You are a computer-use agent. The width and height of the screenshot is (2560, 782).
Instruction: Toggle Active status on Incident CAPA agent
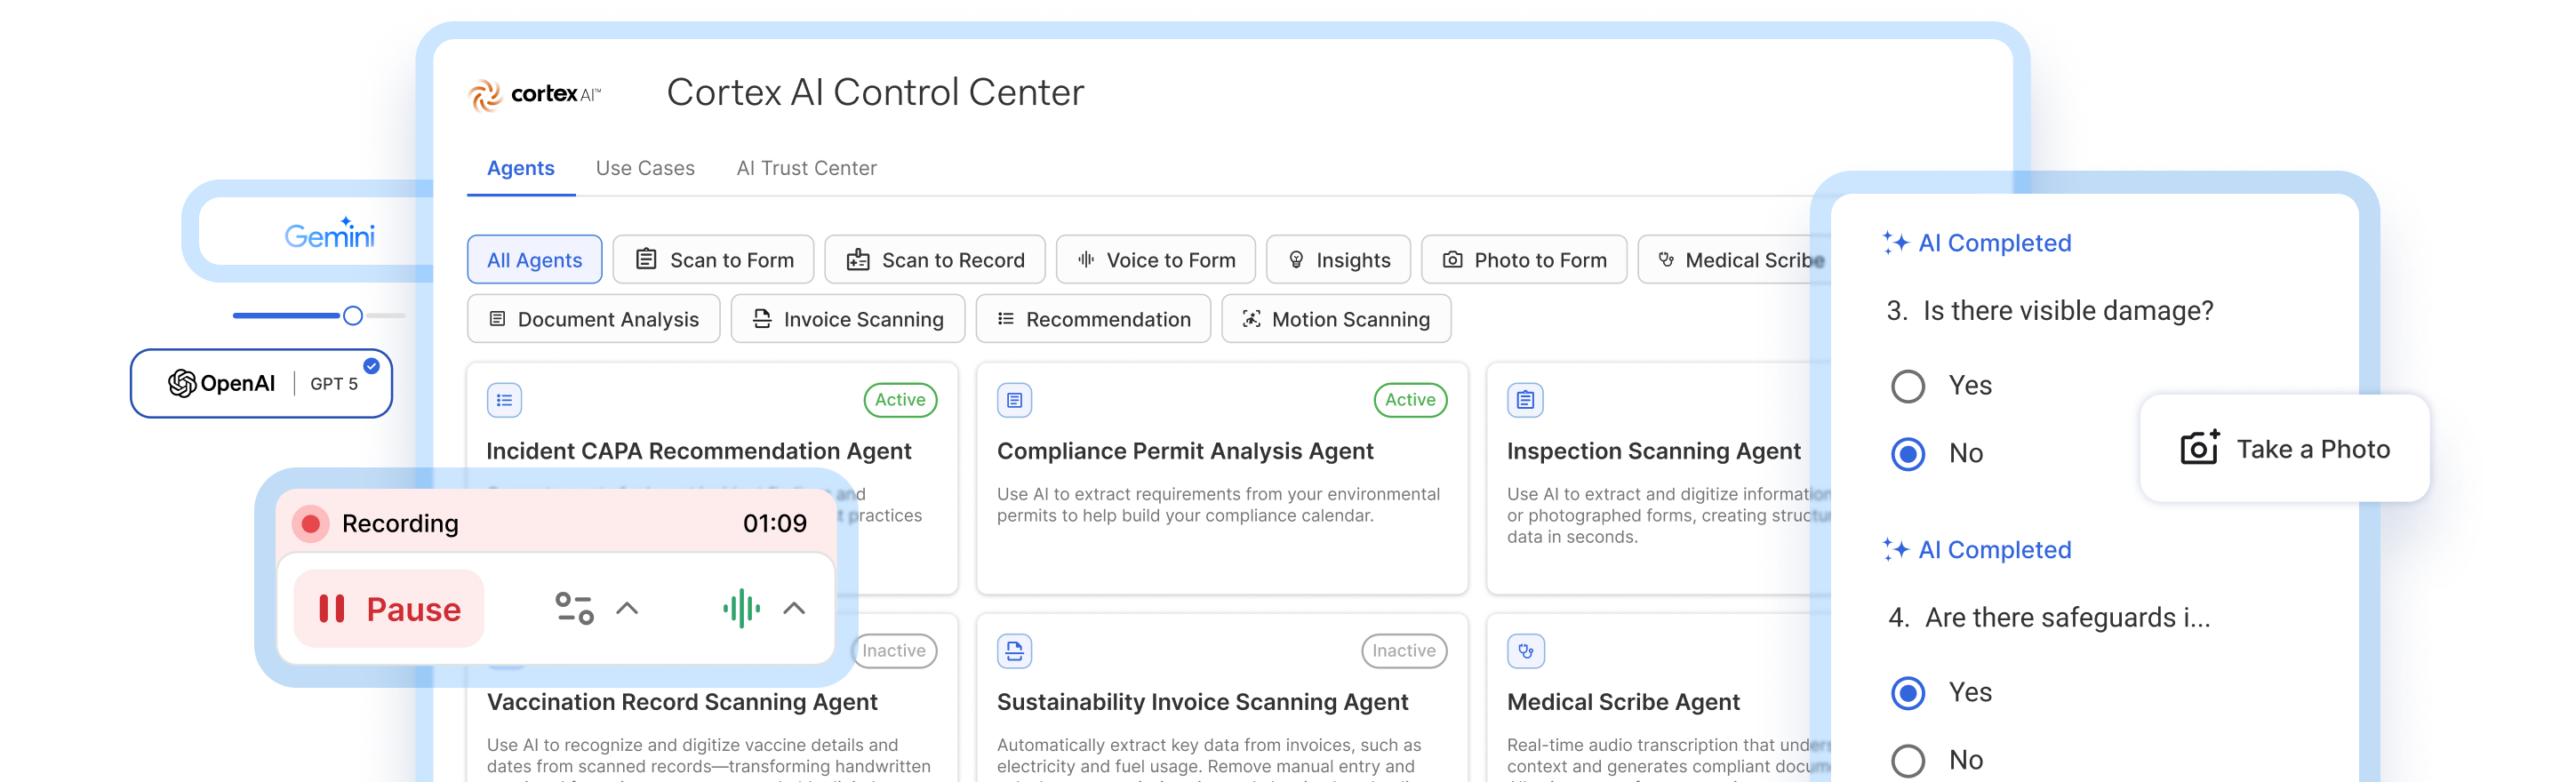point(900,400)
